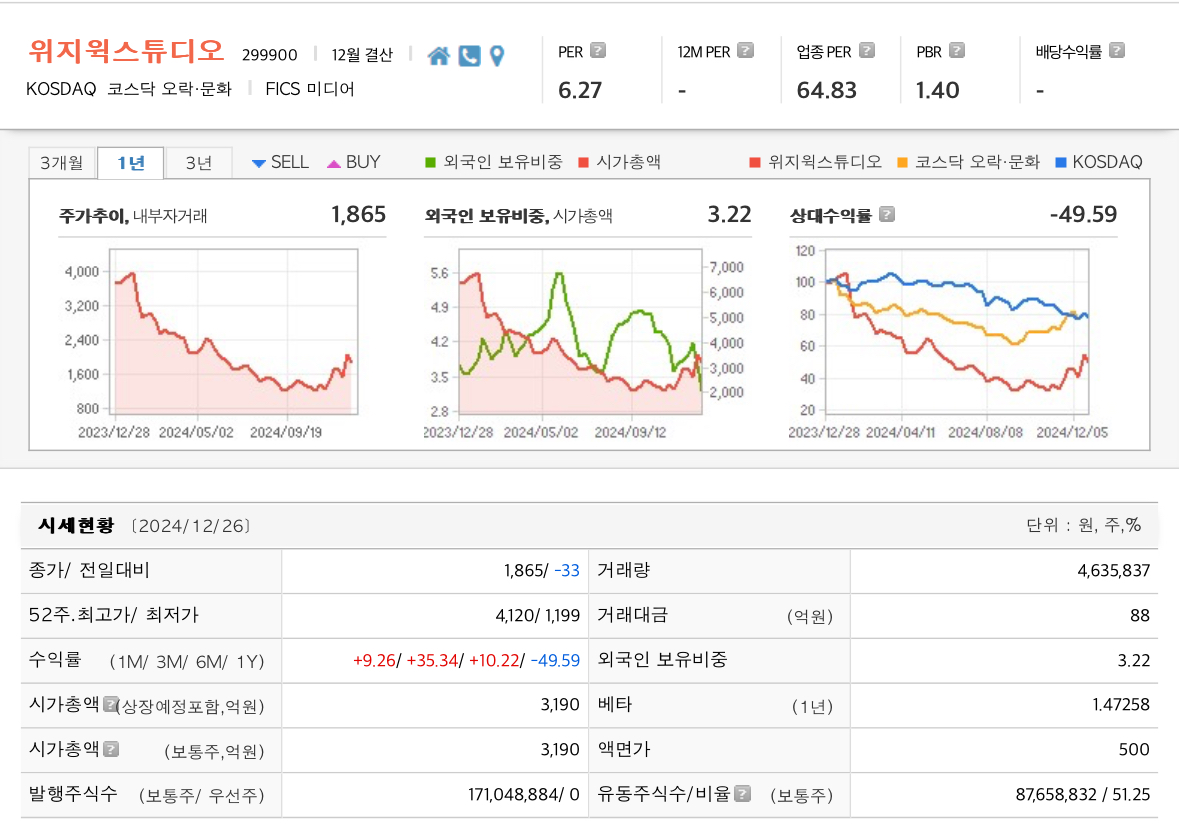The height and width of the screenshot is (836, 1179).
Task: Click the stock code 299900
Action: (269, 55)
